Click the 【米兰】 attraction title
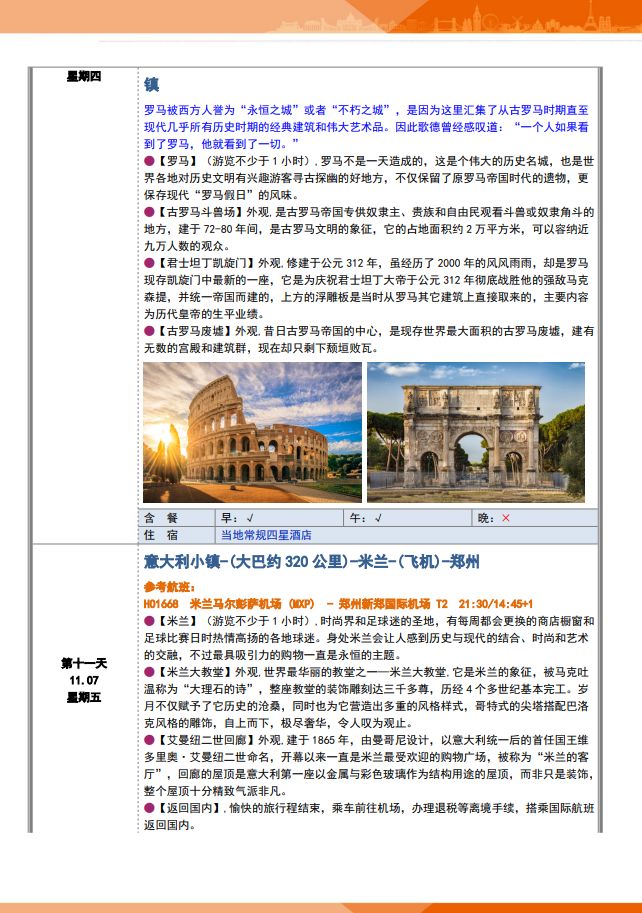This screenshot has width=642, height=913. click(x=178, y=621)
